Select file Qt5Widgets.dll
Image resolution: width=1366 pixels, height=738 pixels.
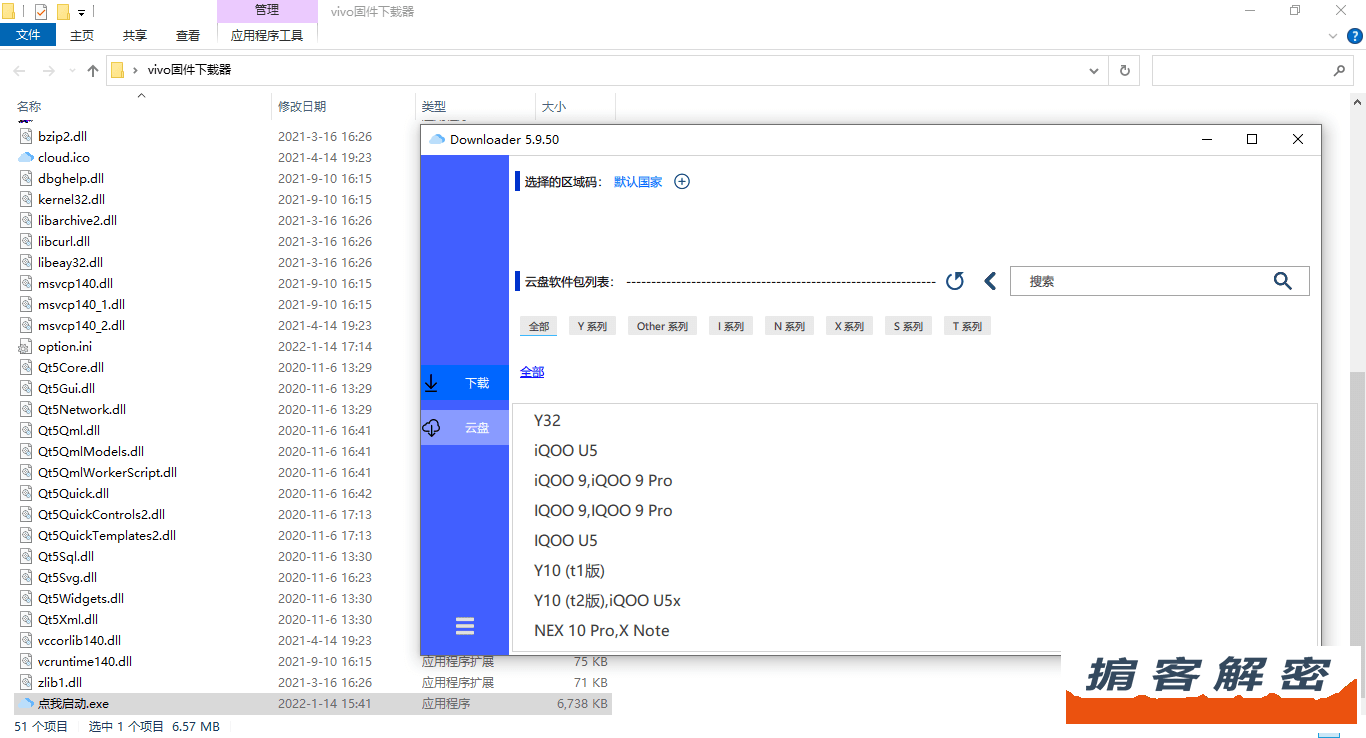point(81,598)
